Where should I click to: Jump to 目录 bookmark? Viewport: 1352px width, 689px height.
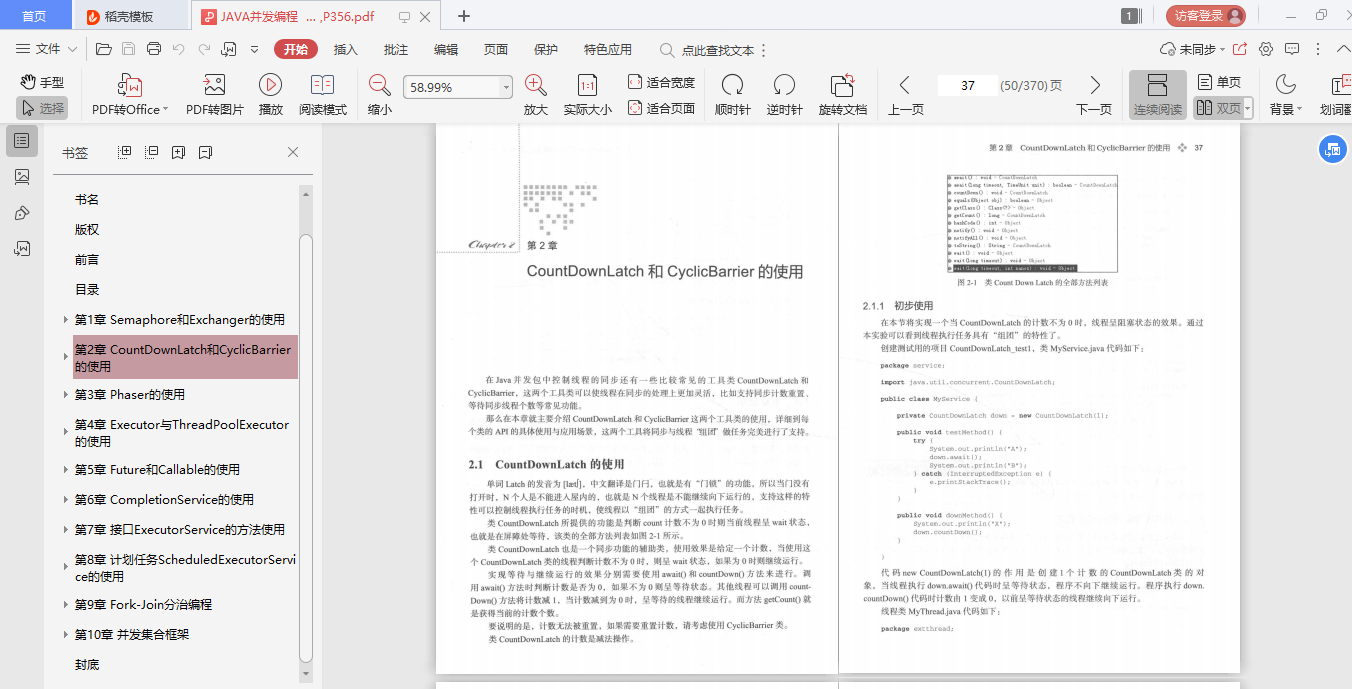(x=87, y=290)
